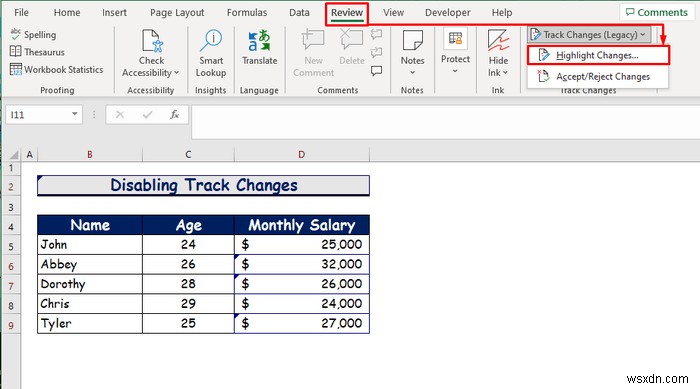Image resolution: width=700 pixels, height=389 pixels.
Task: Open the Notes menu
Action: coord(412,53)
